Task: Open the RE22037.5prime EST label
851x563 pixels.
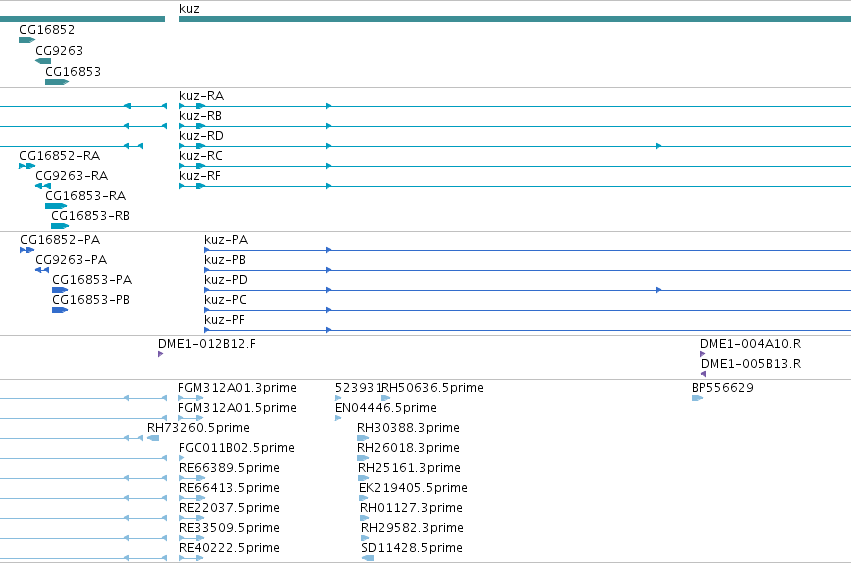Action: pyautogui.click(x=230, y=509)
